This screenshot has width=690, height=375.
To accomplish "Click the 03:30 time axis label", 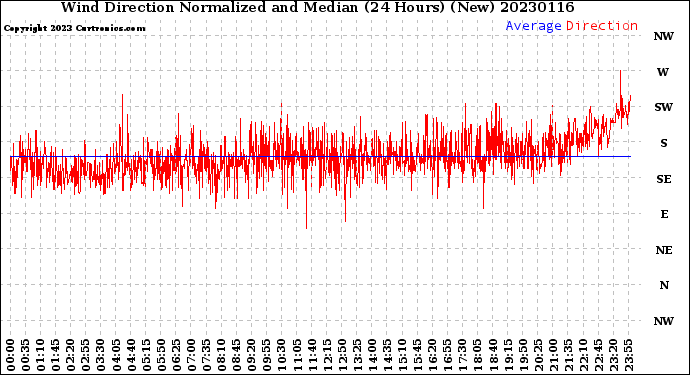I will pyautogui.click(x=101, y=356).
